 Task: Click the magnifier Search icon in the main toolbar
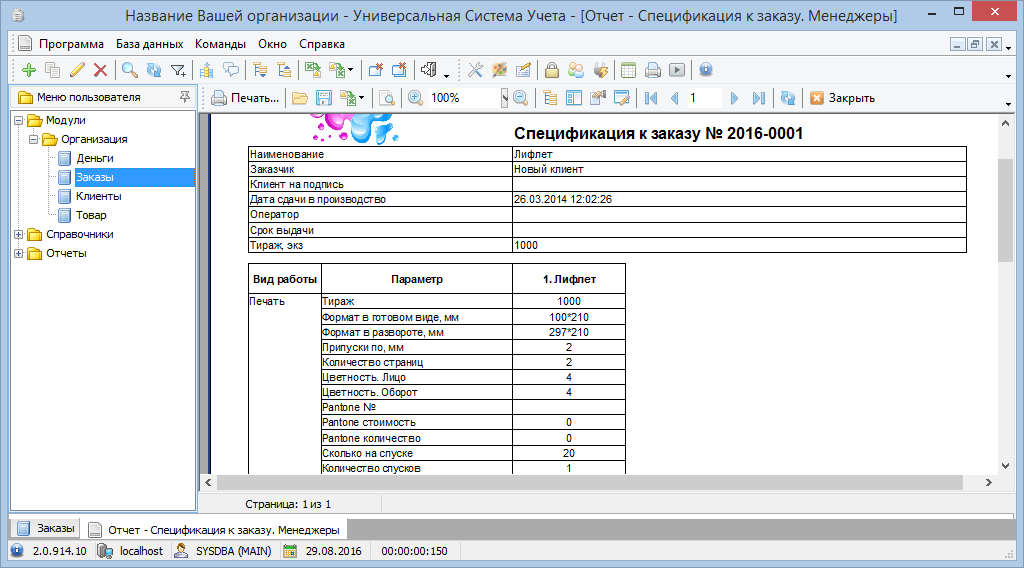coord(129,70)
